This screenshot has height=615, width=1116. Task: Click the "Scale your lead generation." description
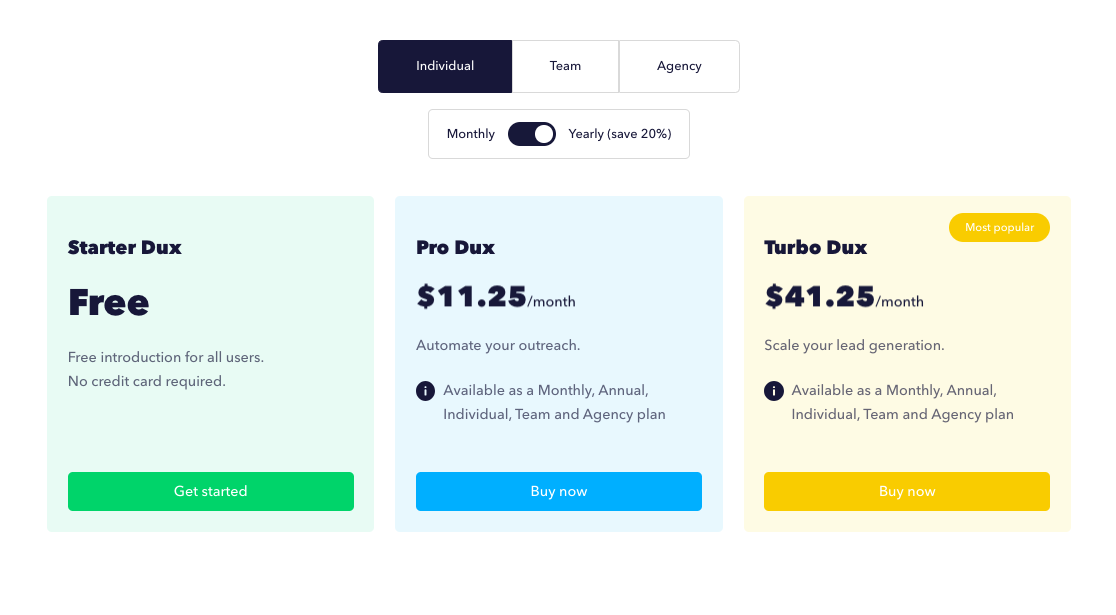coord(854,345)
